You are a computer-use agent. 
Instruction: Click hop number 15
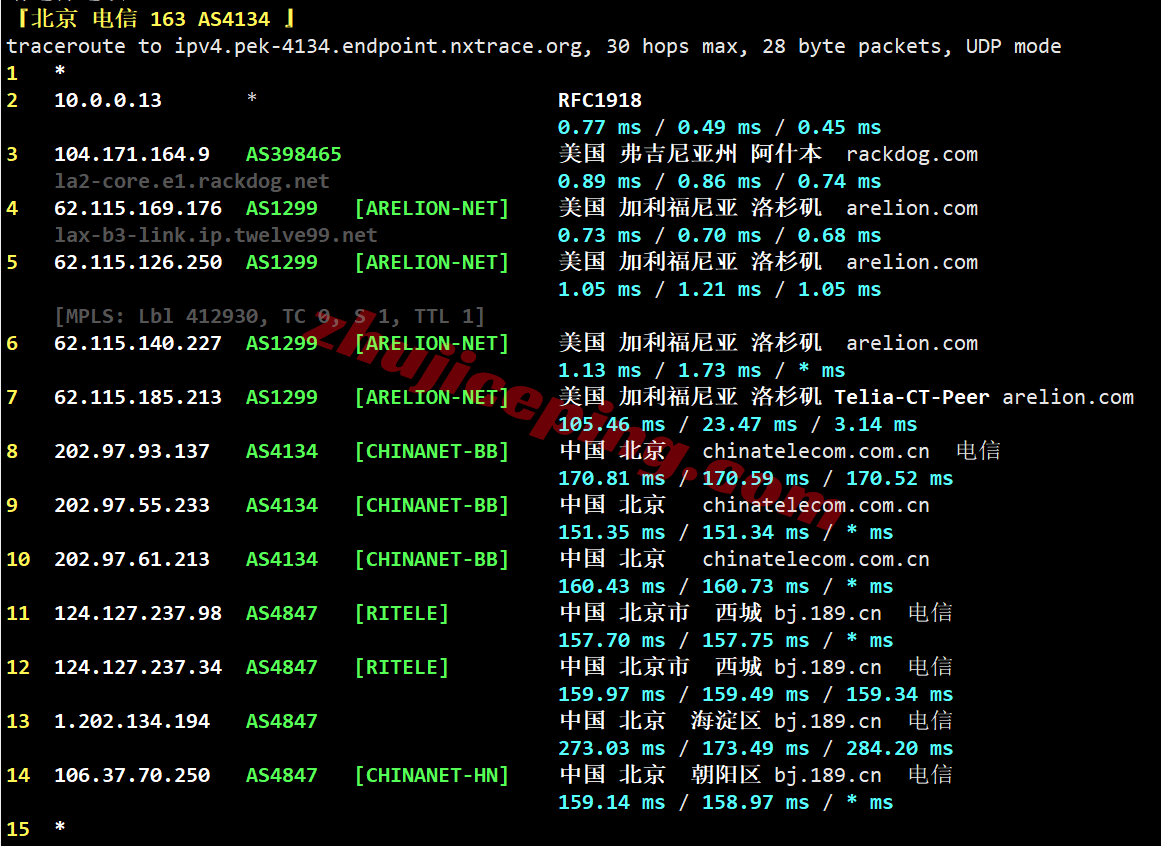(x=19, y=830)
